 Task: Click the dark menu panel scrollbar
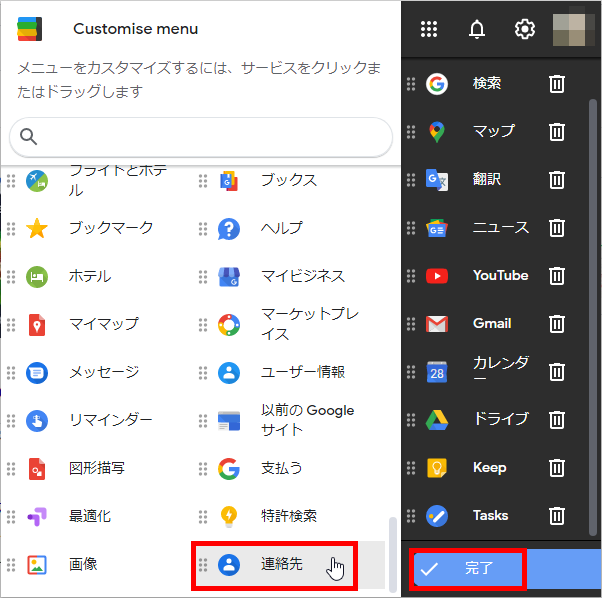[x=592, y=317]
